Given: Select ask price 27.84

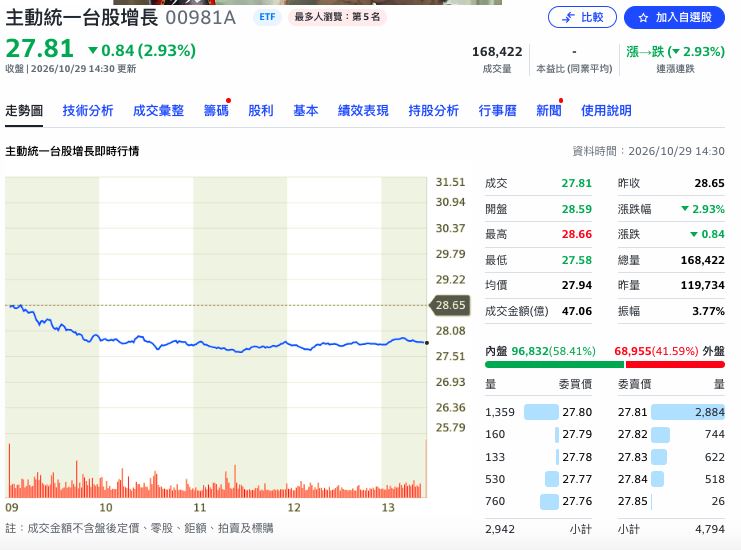Looking at the screenshot, I should [632, 479].
